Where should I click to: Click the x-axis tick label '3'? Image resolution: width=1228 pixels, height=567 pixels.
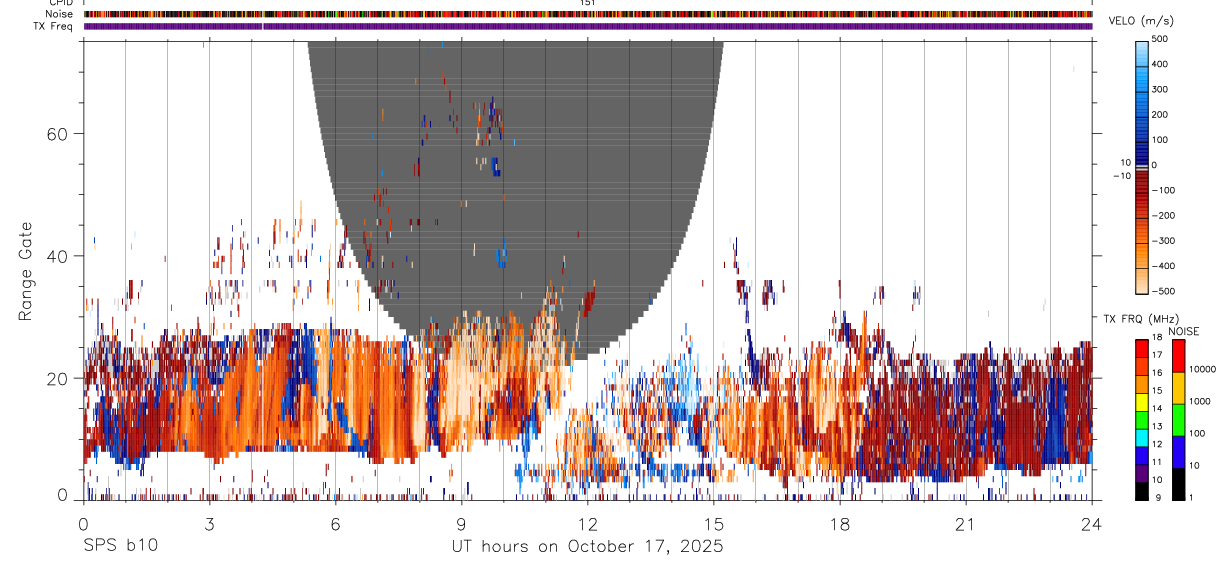209,524
